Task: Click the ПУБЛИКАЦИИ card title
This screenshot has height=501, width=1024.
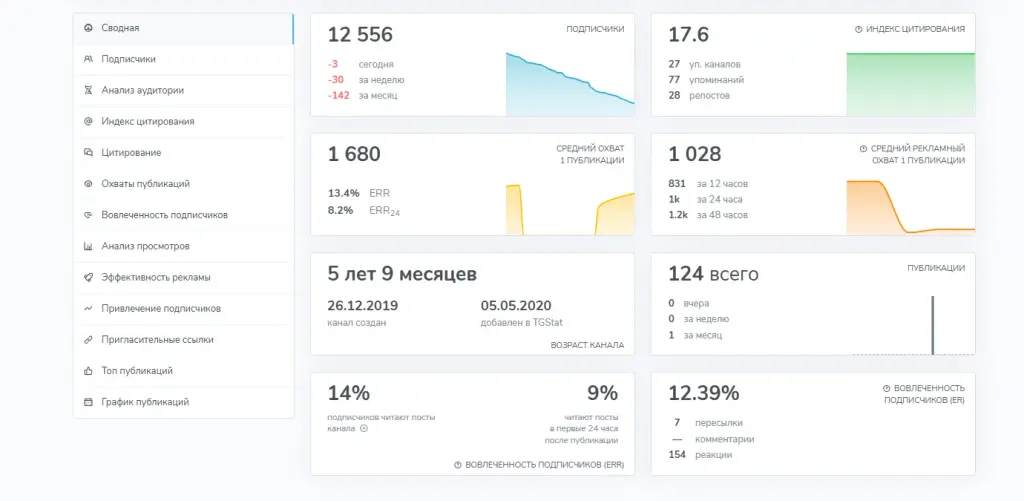Action: point(936,268)
